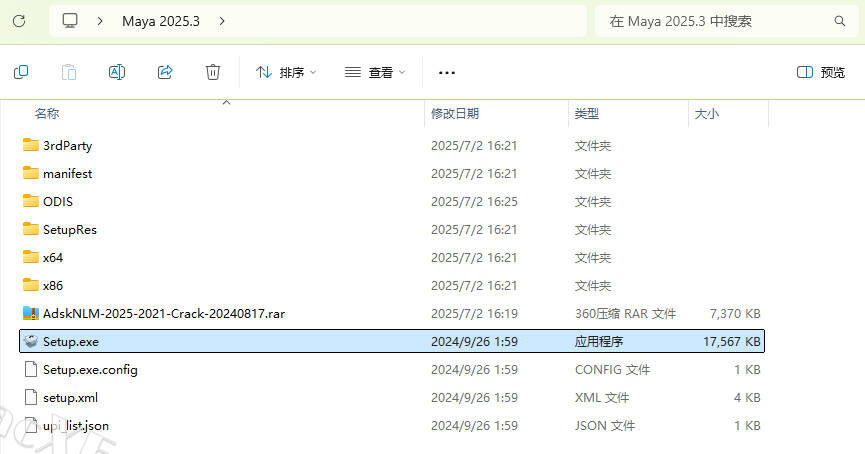Select the x64 folder icon
865x454 pixels.
tap(31, 258)
